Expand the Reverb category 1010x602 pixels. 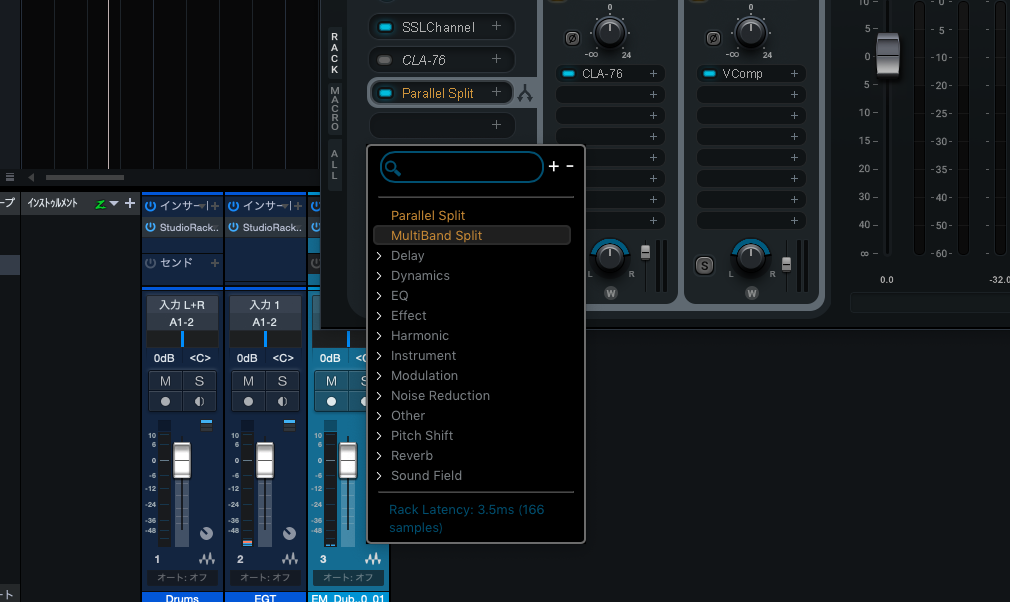(379, 455)
